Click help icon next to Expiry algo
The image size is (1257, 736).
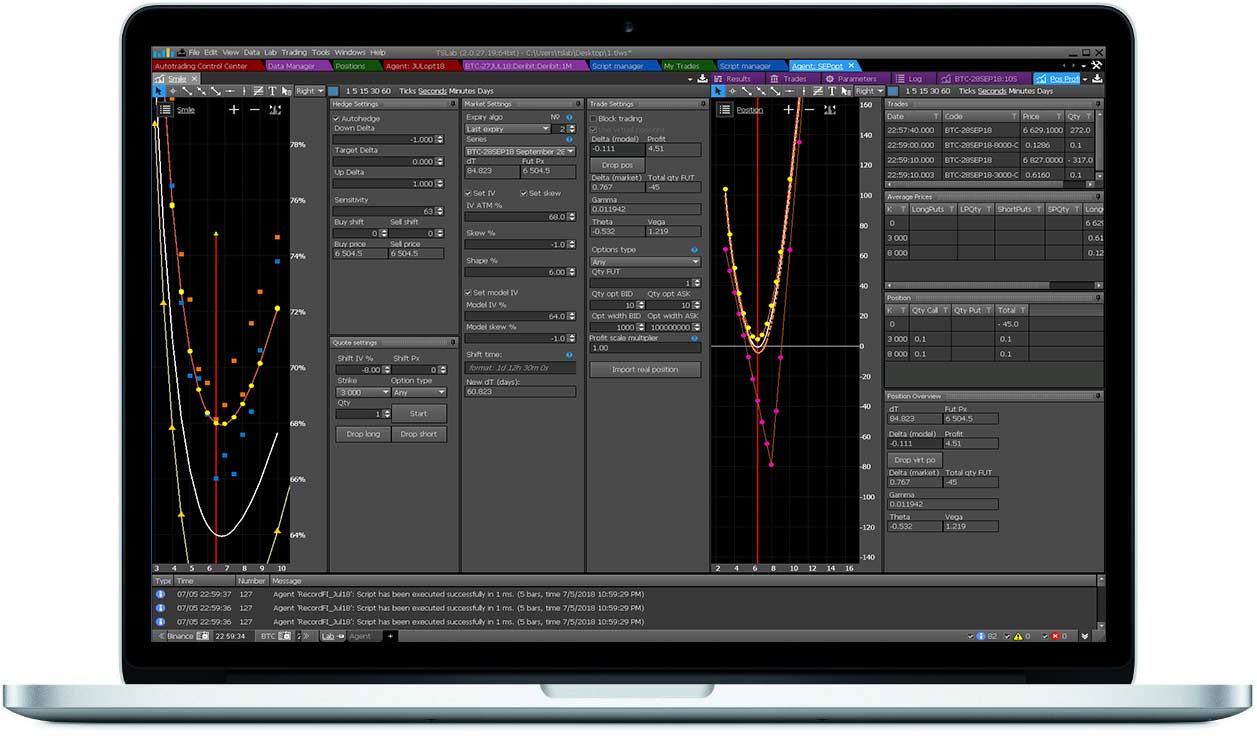pos(569,117)
